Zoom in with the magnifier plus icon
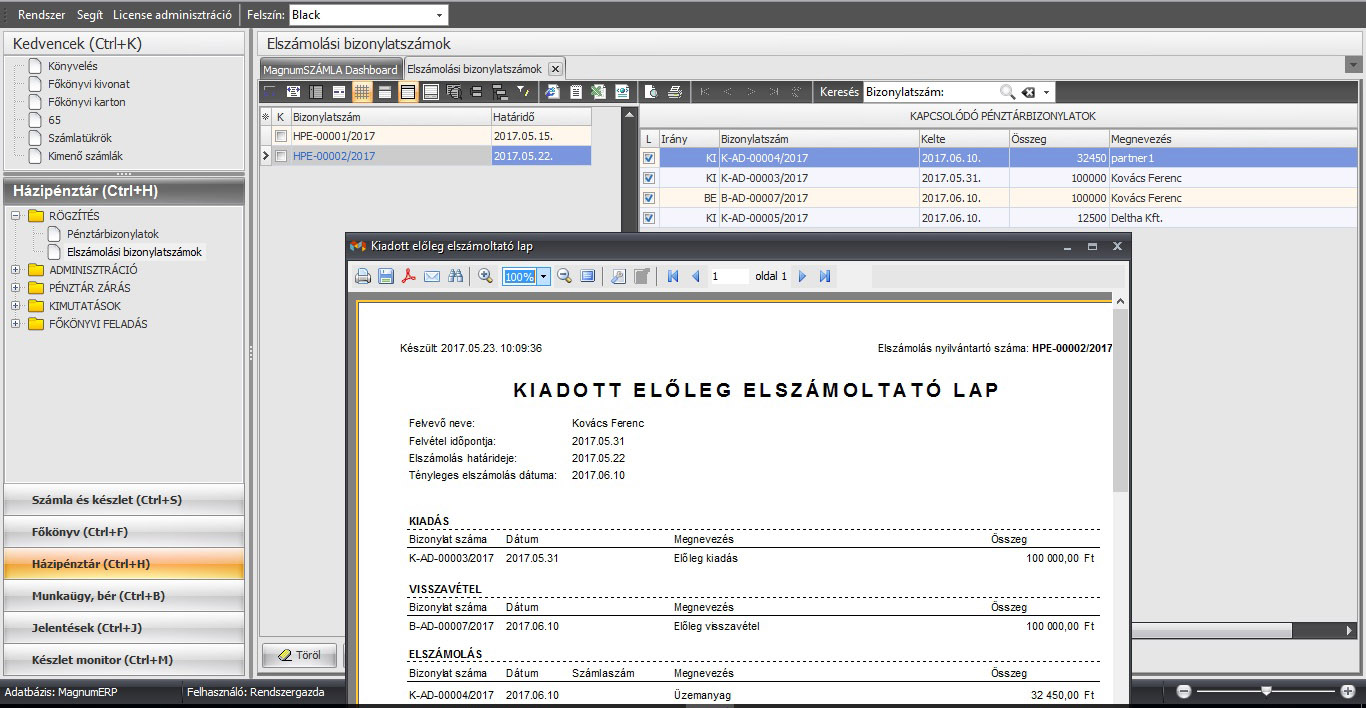 point(486,277)
